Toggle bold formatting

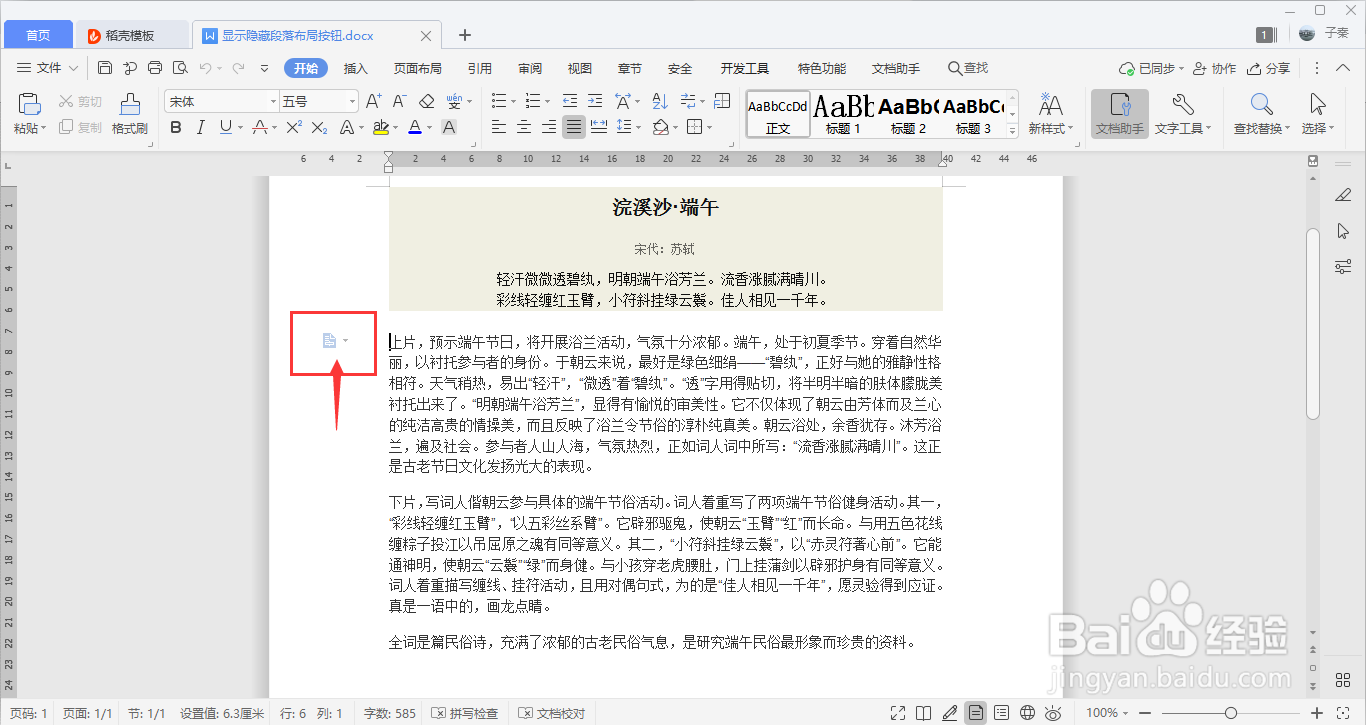(176, 128)
